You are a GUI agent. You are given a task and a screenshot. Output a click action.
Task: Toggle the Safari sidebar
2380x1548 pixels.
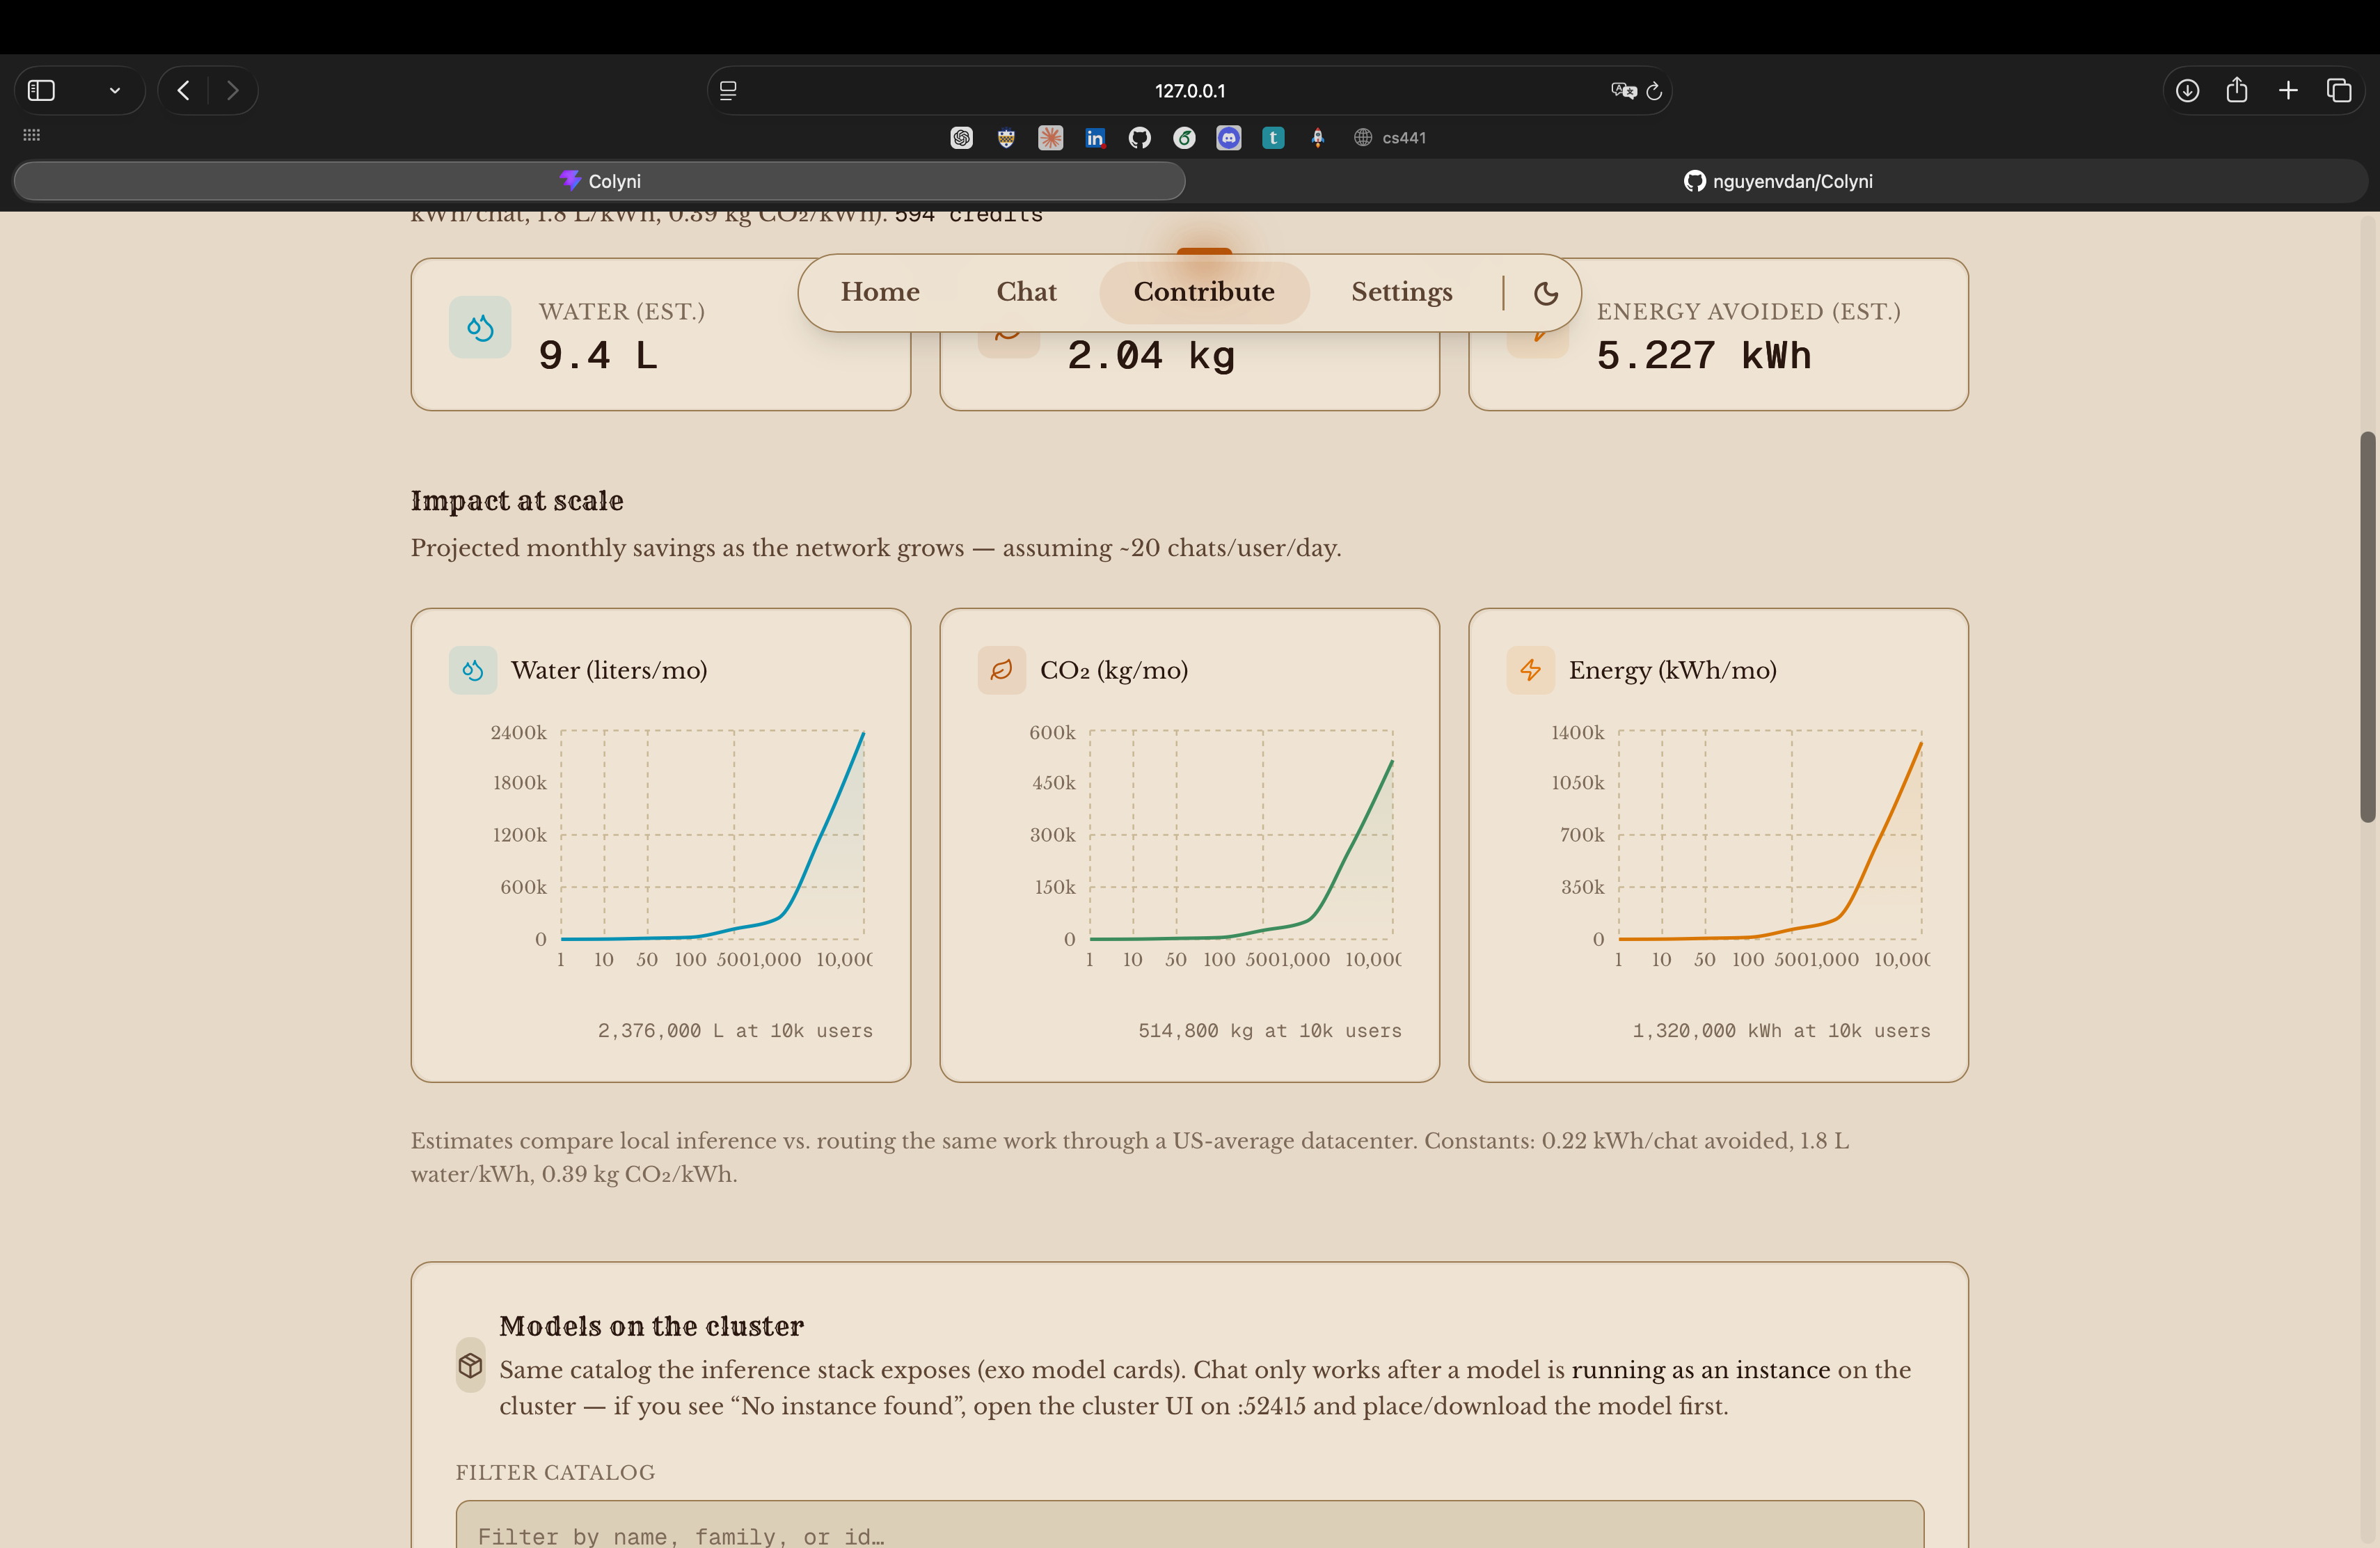tap(41, 91)
